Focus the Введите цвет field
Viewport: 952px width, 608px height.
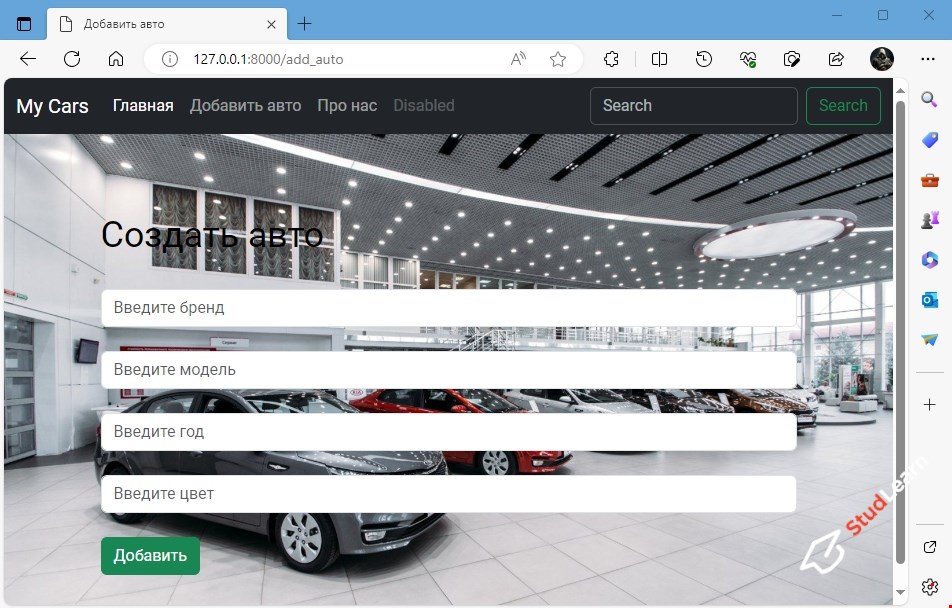point(449,494)
